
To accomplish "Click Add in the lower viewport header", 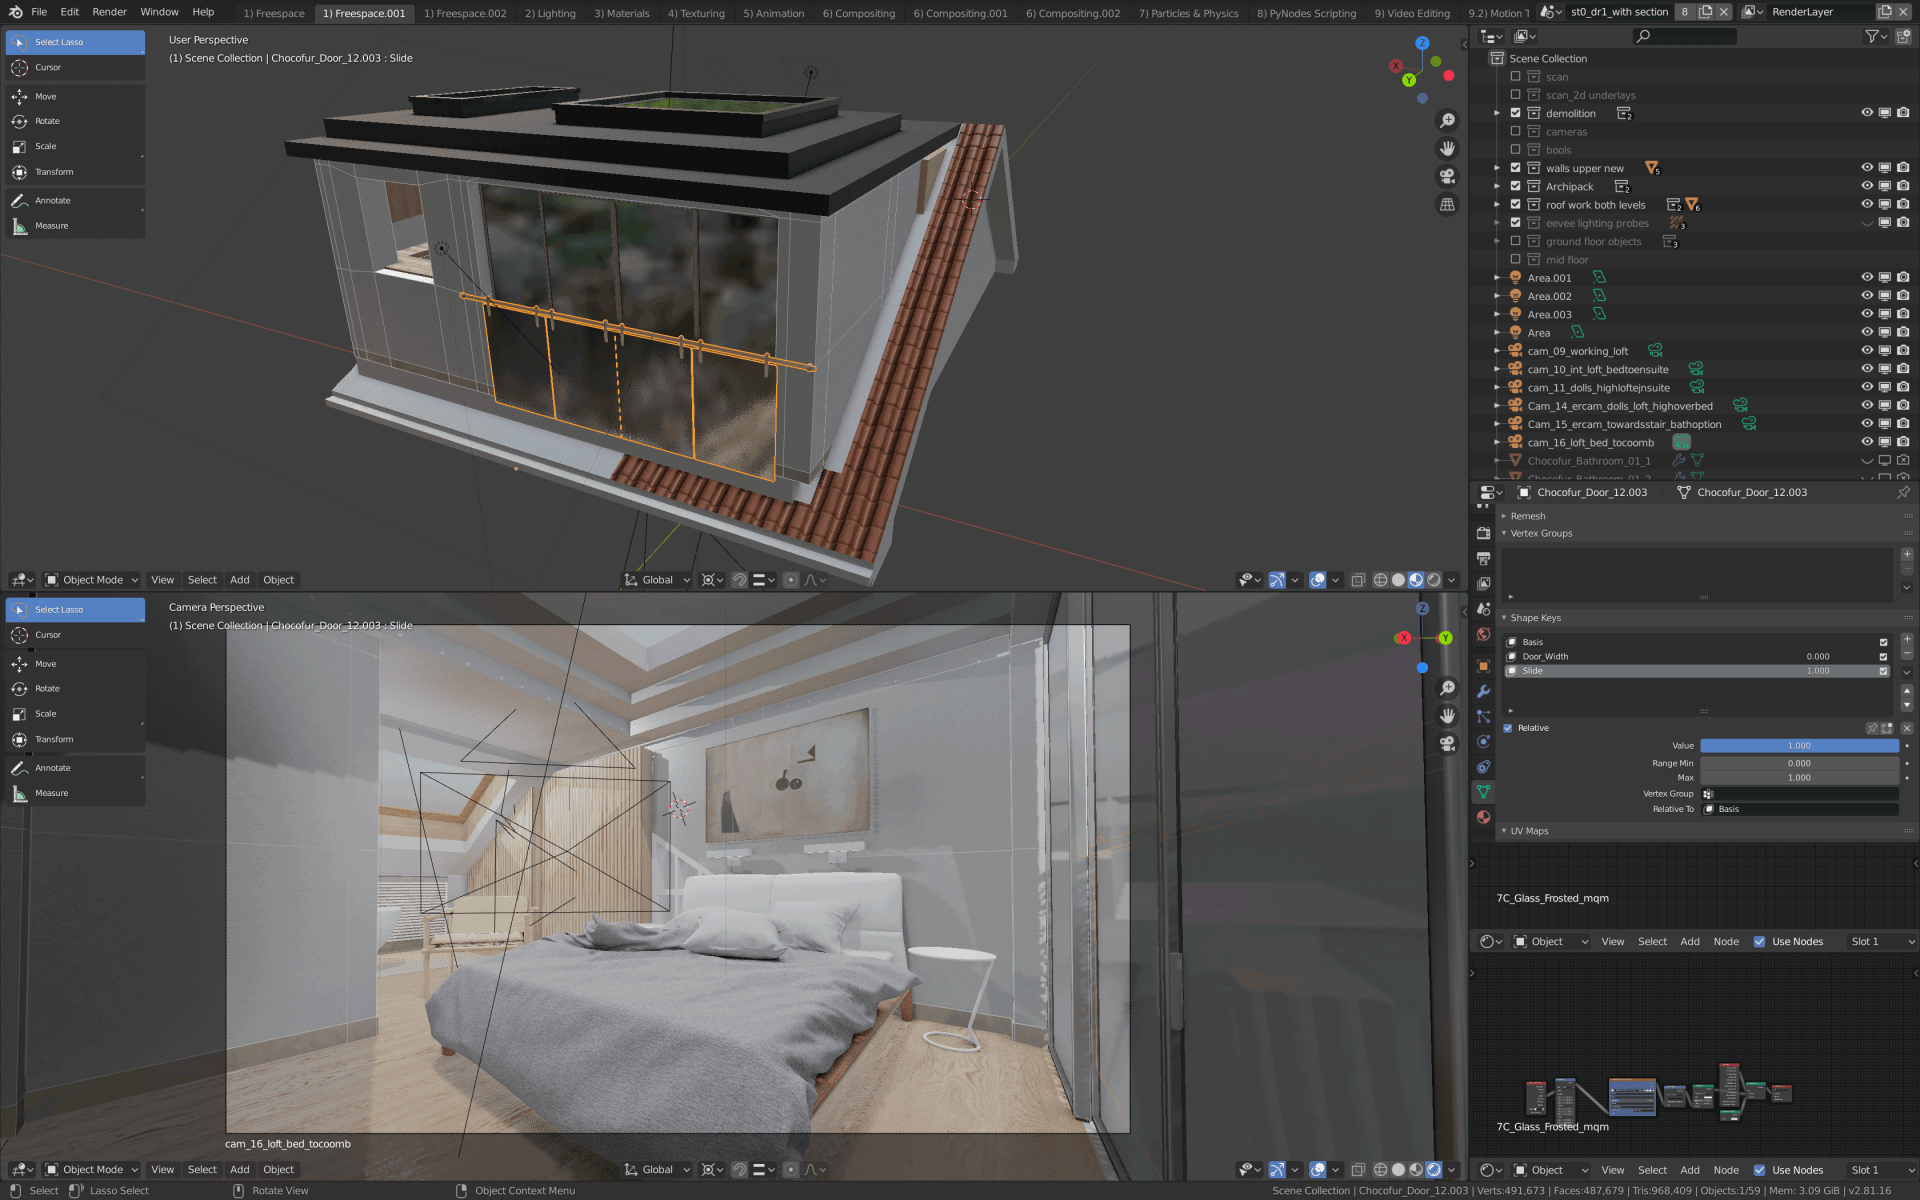I will (x=240, y=1170).
